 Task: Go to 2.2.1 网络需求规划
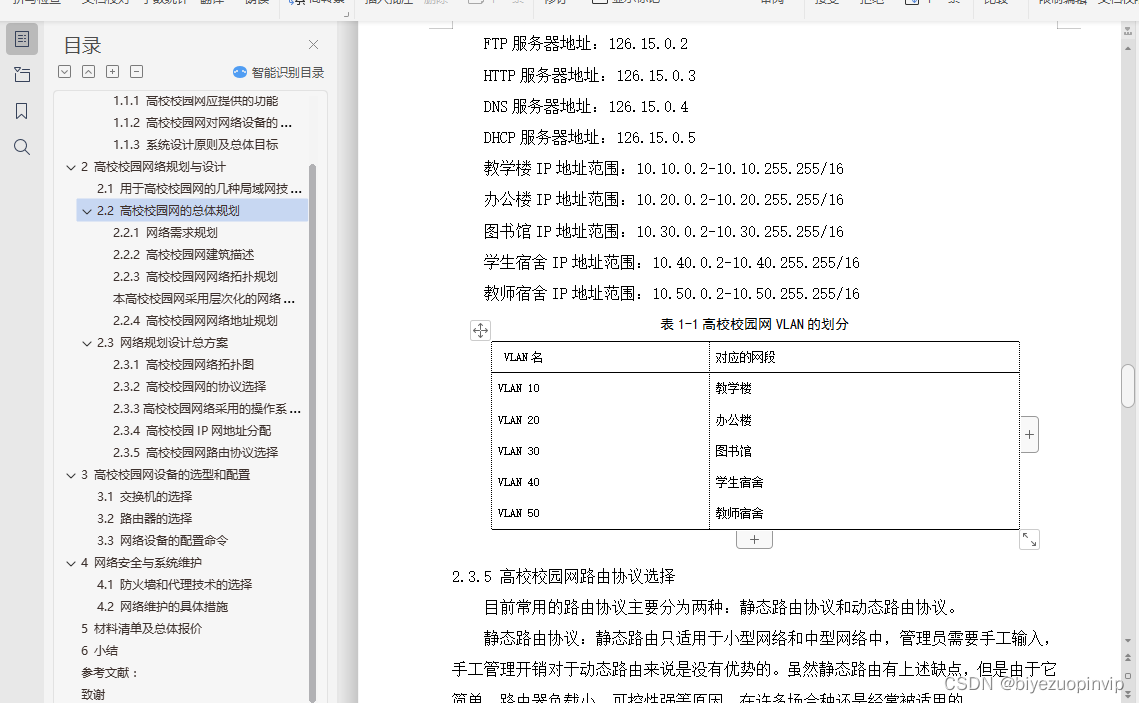pos(165,232)
